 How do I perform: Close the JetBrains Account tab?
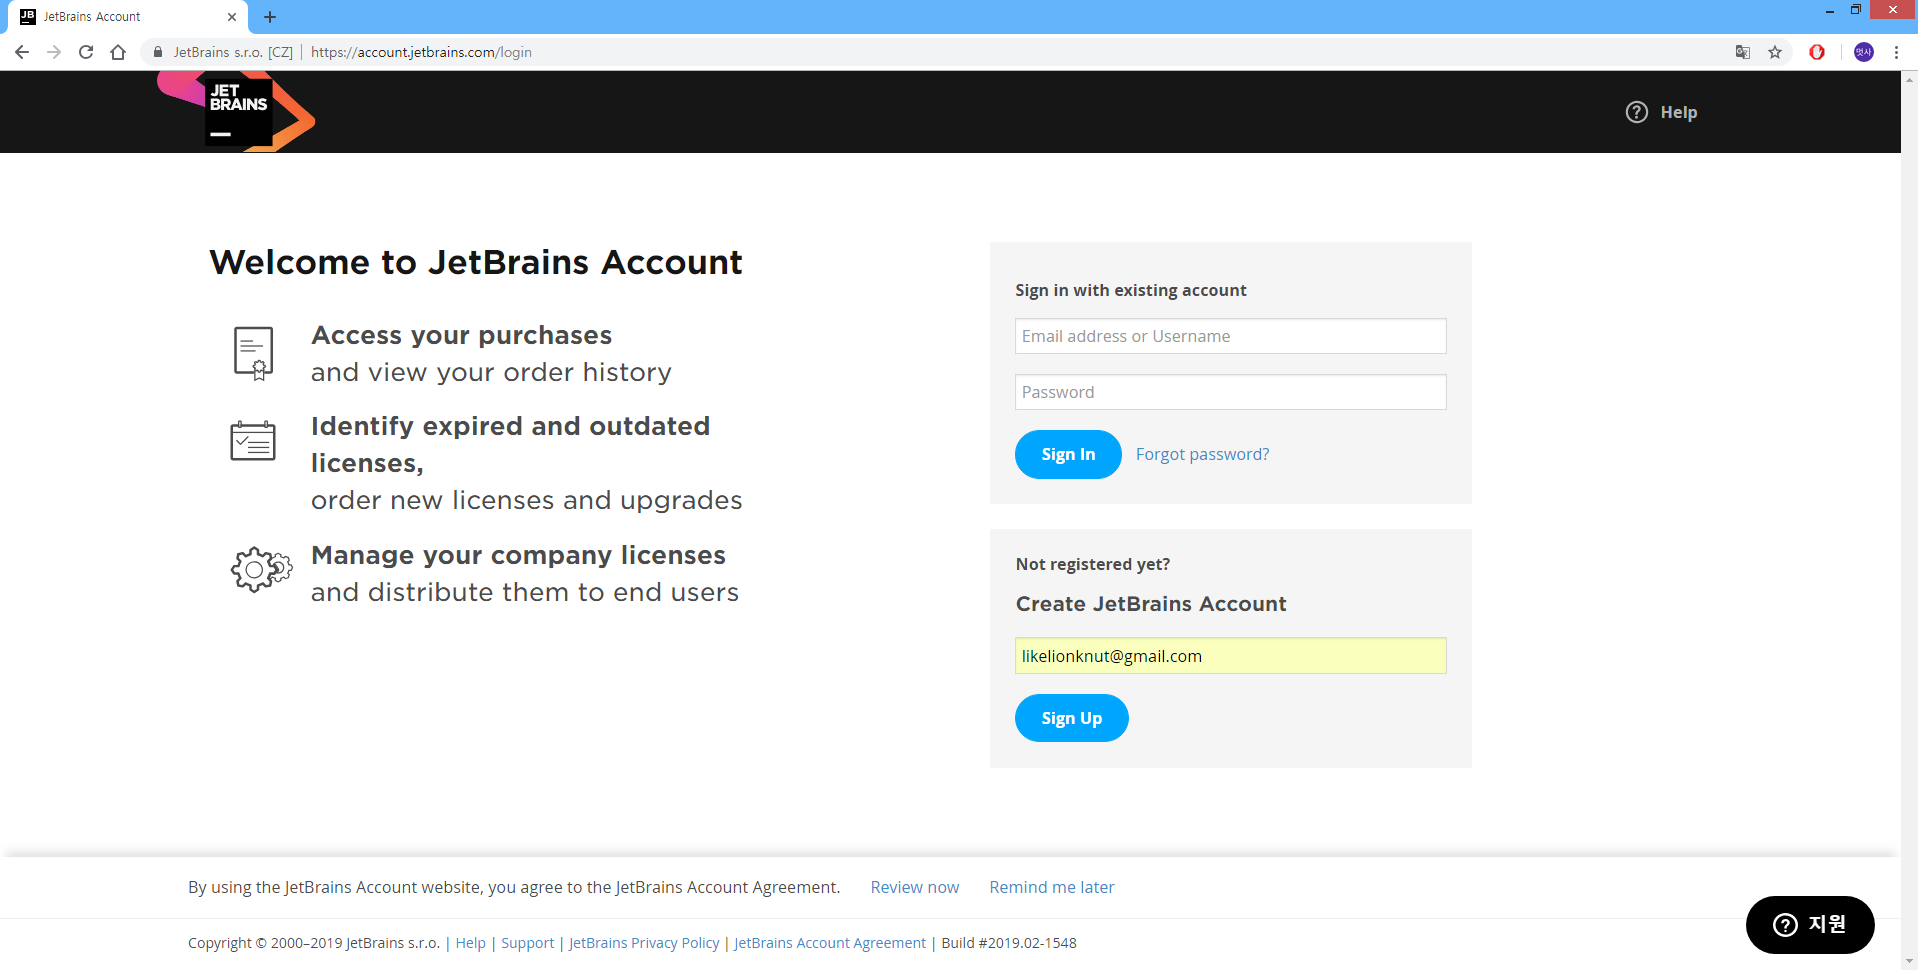[232, 17]
